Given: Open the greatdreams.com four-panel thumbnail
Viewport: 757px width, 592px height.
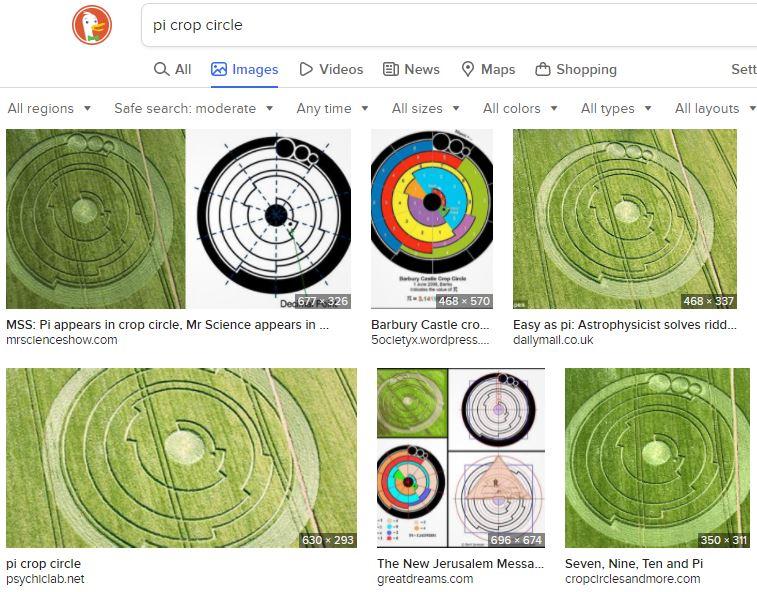Looking at the screenshot, I should point(461,458).
